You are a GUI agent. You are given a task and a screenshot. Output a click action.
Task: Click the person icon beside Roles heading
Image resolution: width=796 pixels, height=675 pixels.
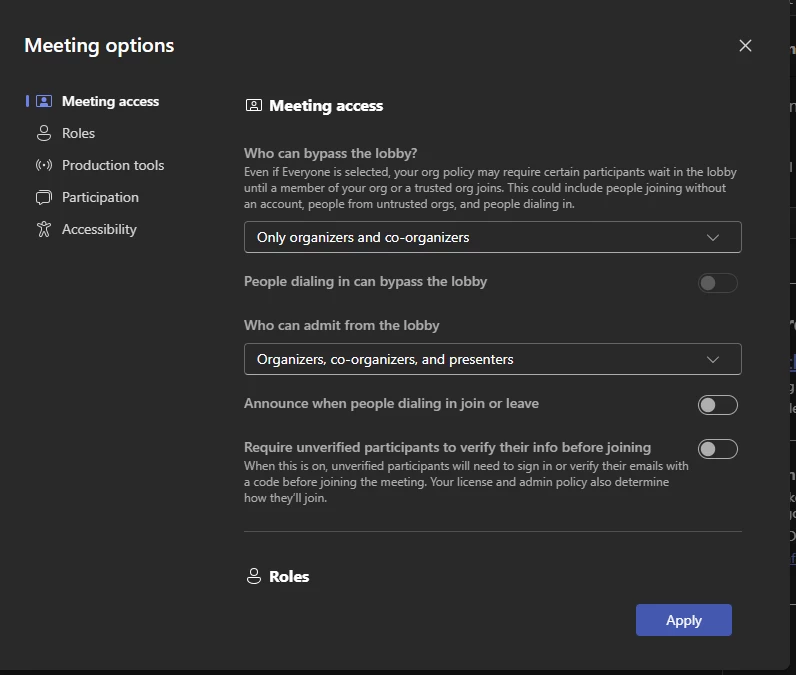click(x=254, y=577)
